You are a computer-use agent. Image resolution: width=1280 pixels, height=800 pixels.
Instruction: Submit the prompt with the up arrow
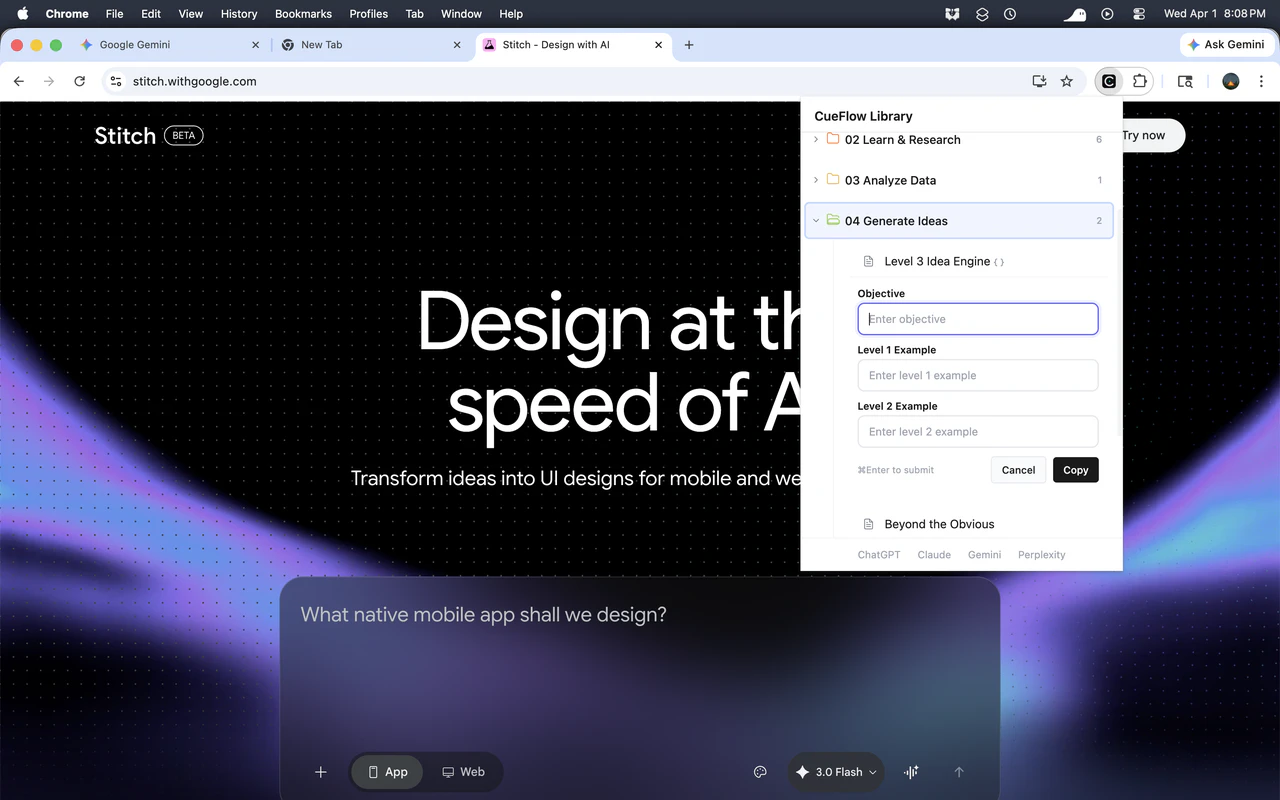[959, 772]
